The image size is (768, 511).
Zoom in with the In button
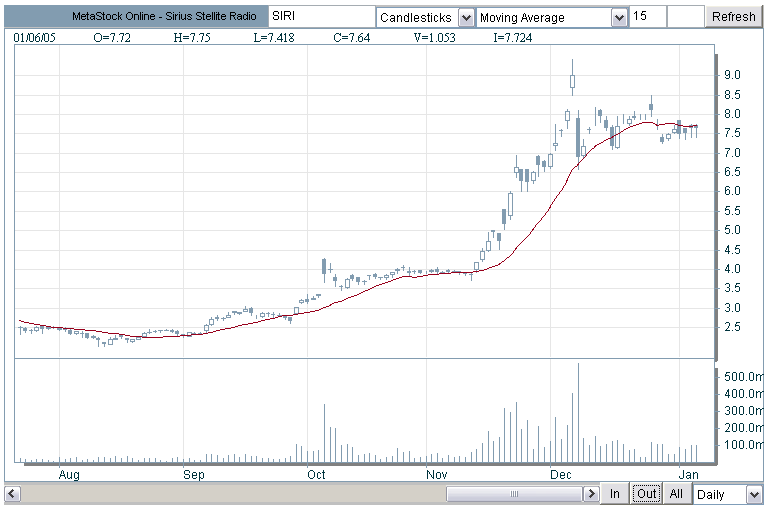pyautogui.click(x=615, y=493)
